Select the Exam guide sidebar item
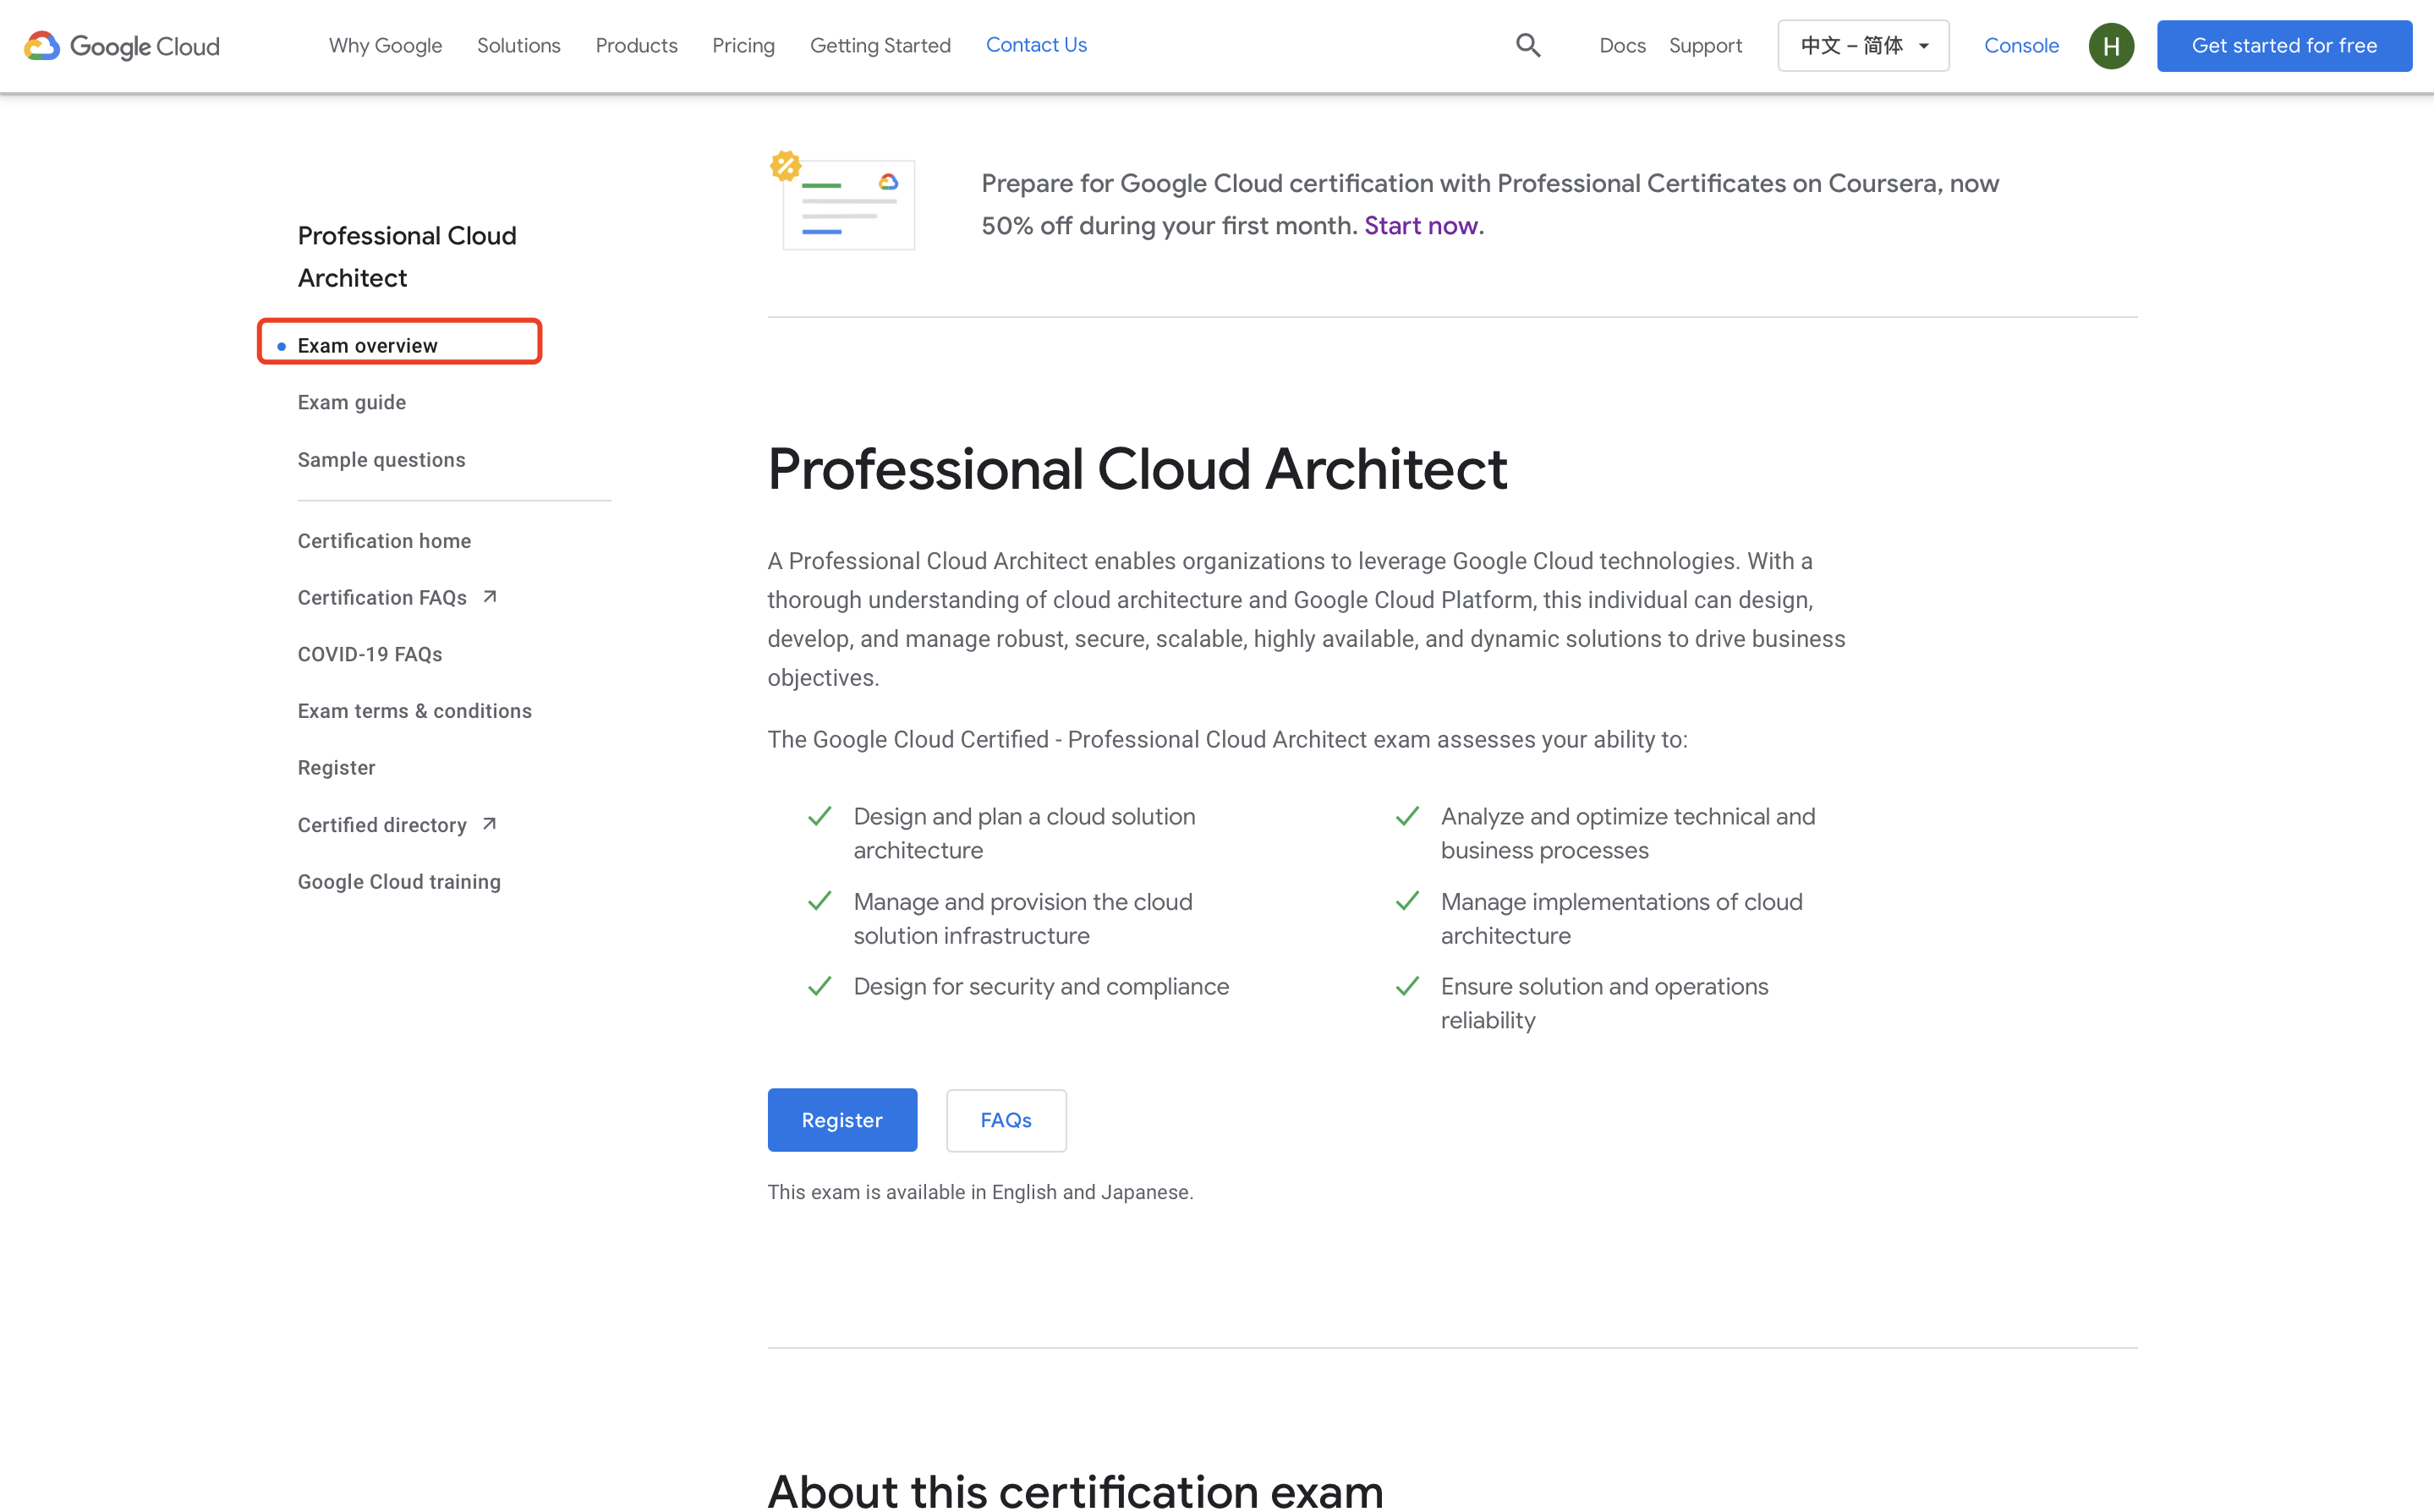Viewport: 2434px width, 1512px height. (x=351, y=402)
